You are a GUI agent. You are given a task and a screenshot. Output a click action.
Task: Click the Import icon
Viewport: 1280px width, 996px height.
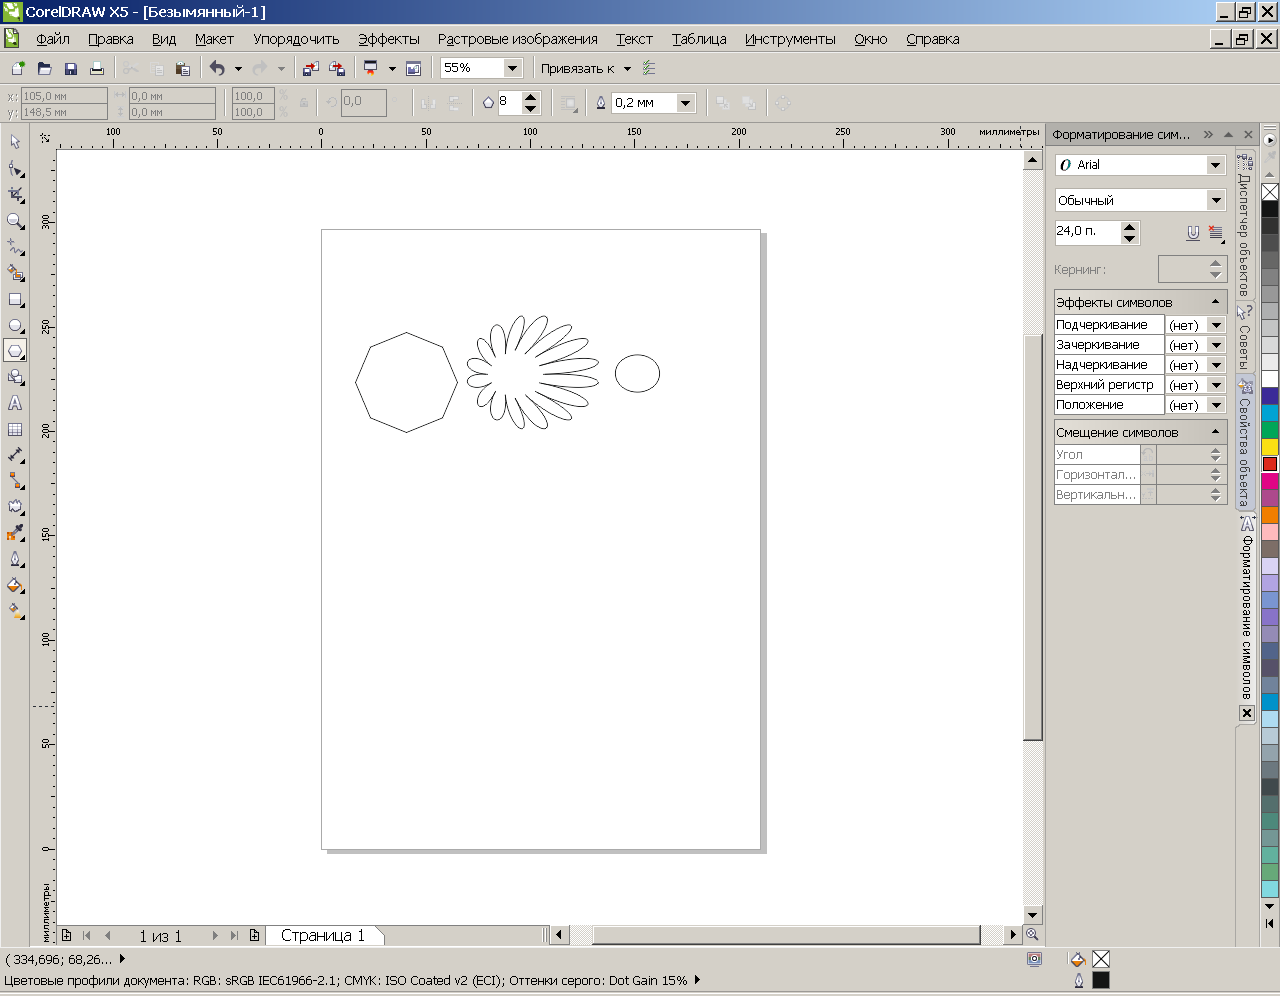tap(310, 68)
